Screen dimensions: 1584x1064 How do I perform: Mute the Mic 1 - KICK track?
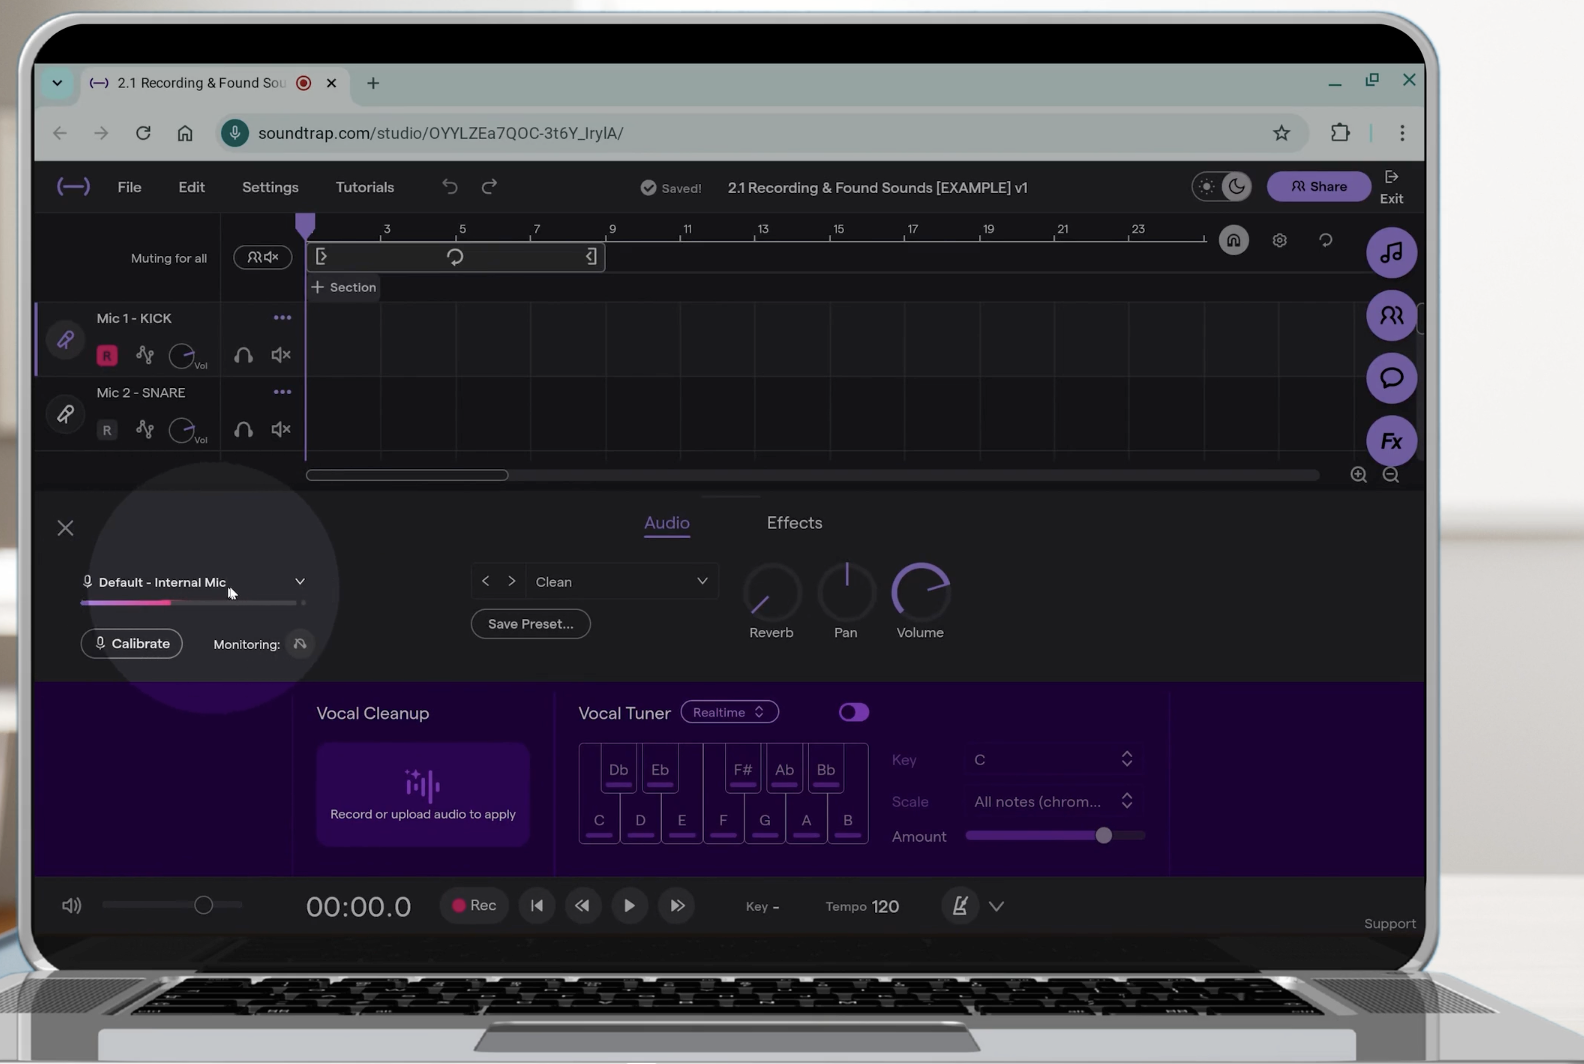click(x=281, y=355)
